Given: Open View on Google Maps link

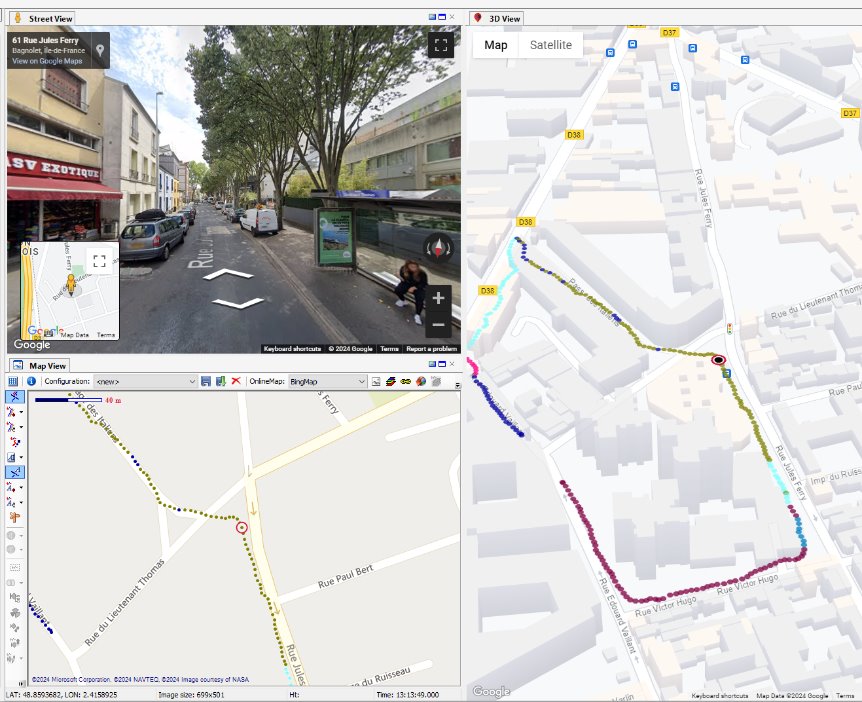Looking at the screenshot, I should point(47,61).
